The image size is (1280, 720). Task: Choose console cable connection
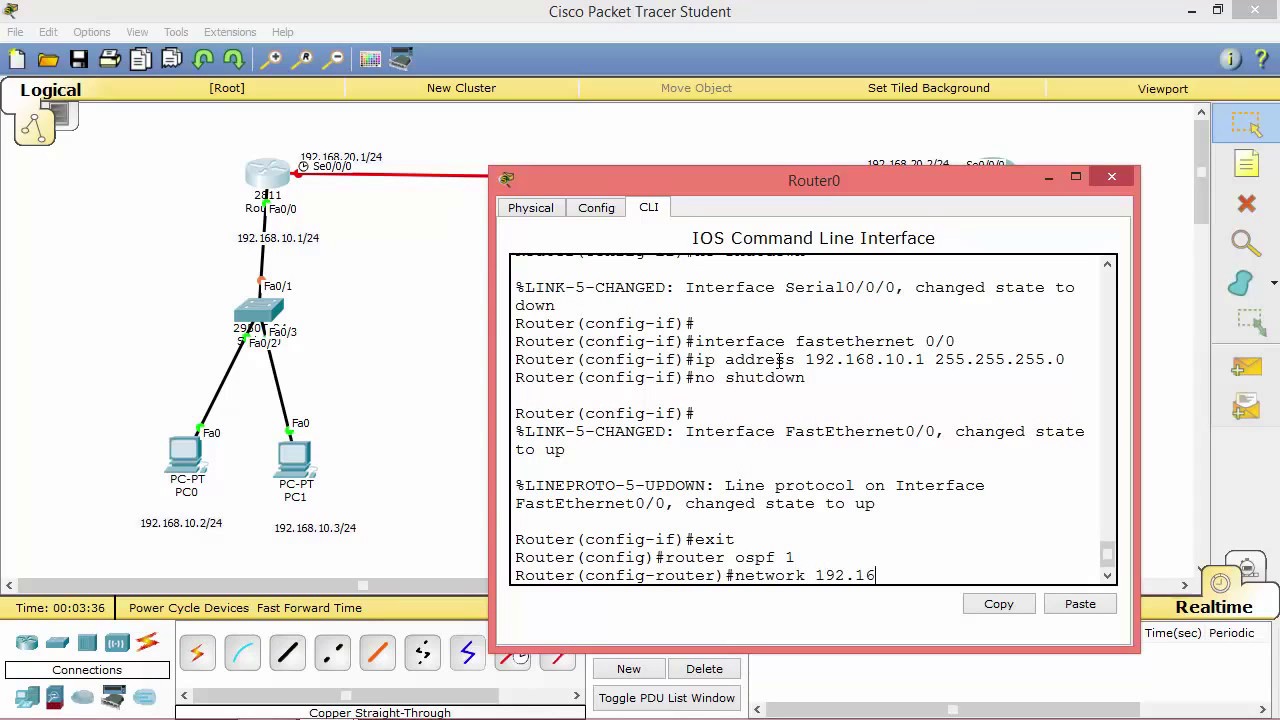pos(243,654)
